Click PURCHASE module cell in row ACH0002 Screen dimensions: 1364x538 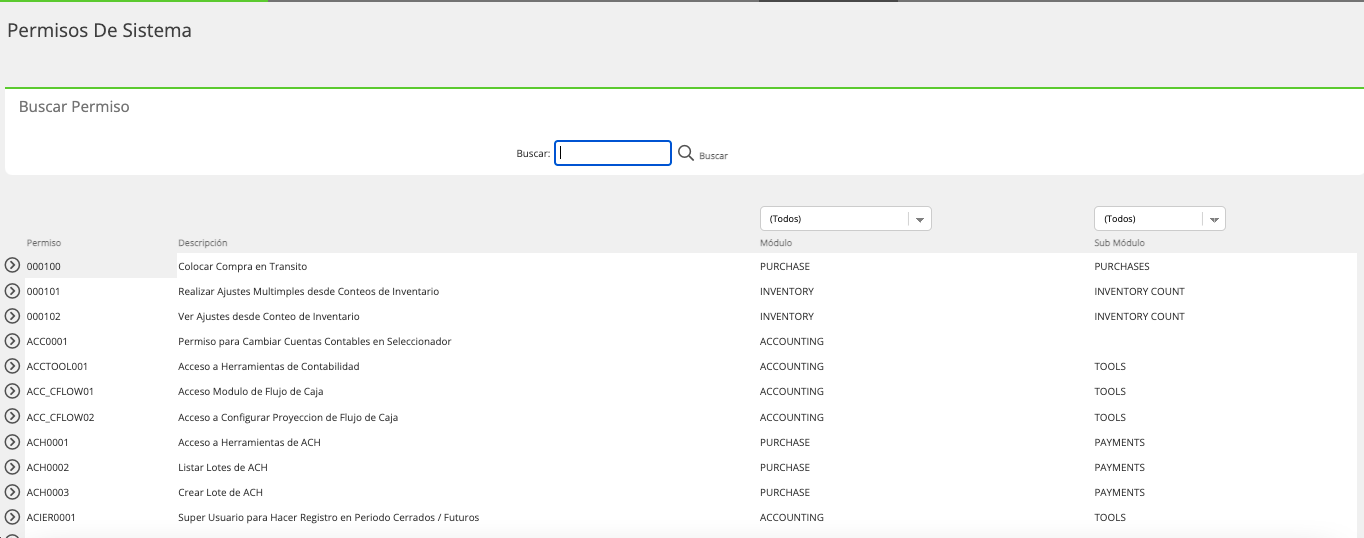point(785,468)
